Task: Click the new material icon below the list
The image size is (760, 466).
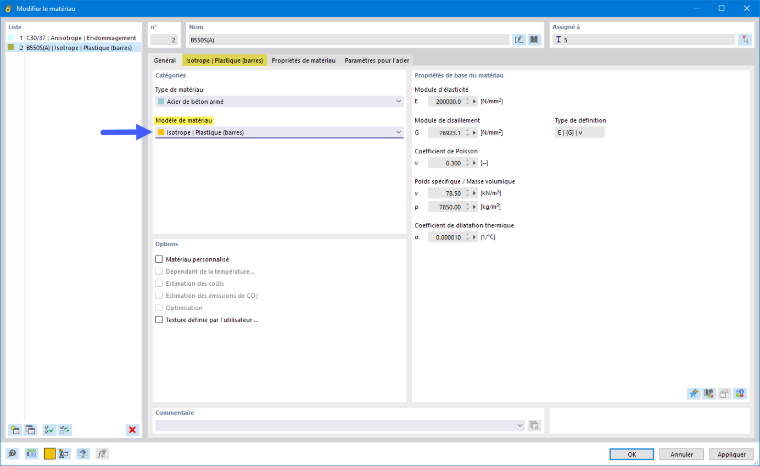Action: click(x=15, y=430)
